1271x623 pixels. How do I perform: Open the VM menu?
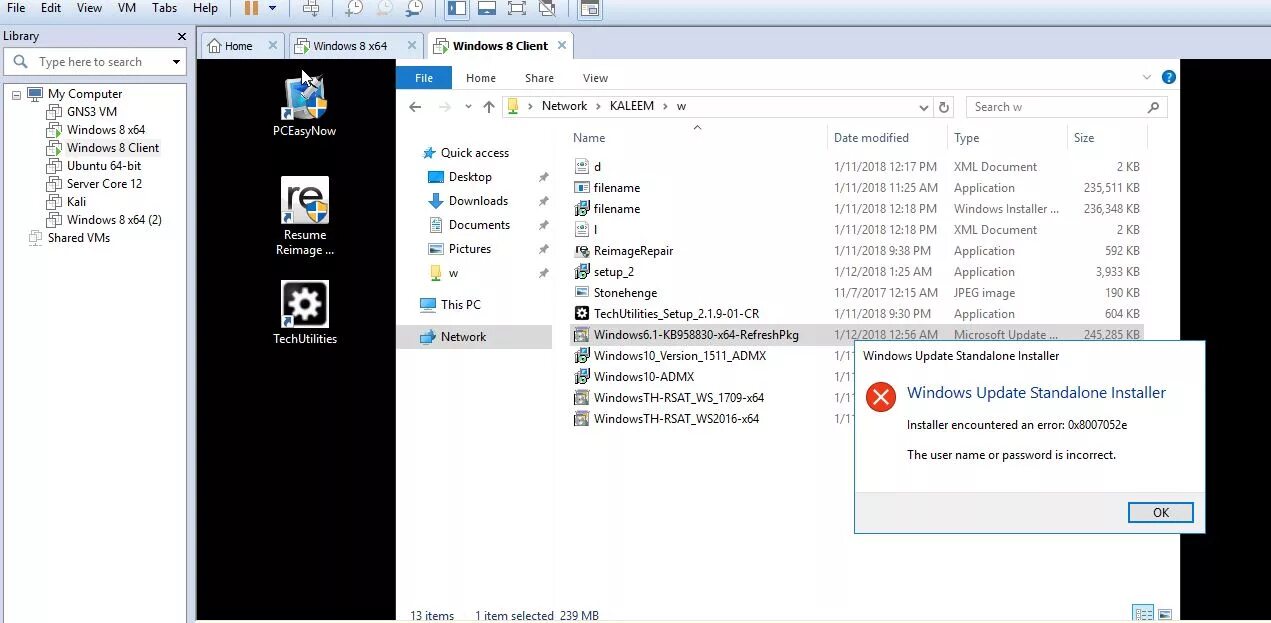[x=127, y=8]
